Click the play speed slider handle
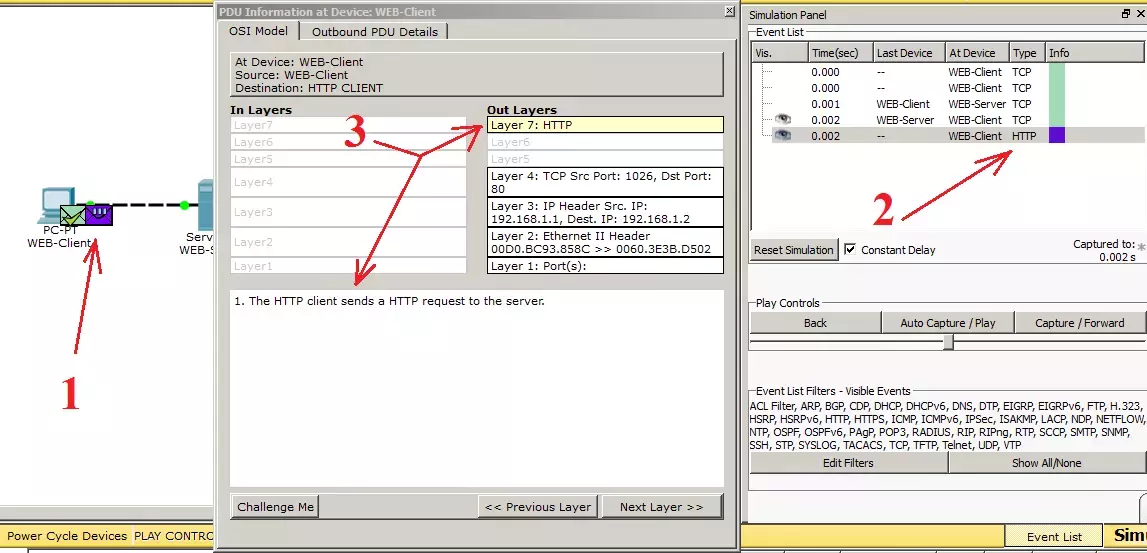This screenshot has height=553, width=1147. [x=948, y=342]
